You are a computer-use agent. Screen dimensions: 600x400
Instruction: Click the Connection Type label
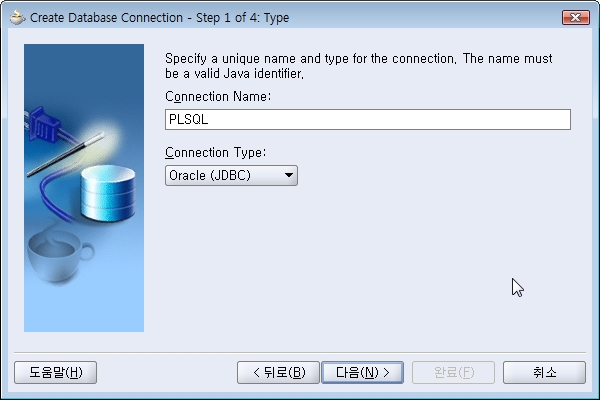coord(215,152)
